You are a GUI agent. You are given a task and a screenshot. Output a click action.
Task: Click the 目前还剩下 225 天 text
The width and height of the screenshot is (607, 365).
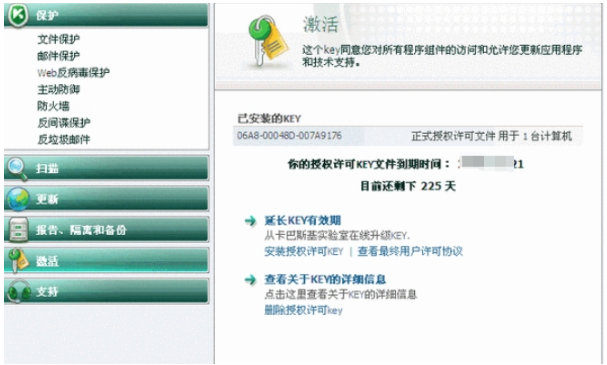tap(408, 186)
